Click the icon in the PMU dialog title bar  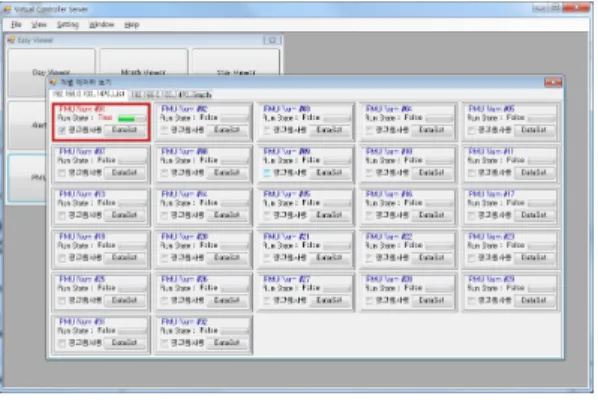tap(53, 82)
